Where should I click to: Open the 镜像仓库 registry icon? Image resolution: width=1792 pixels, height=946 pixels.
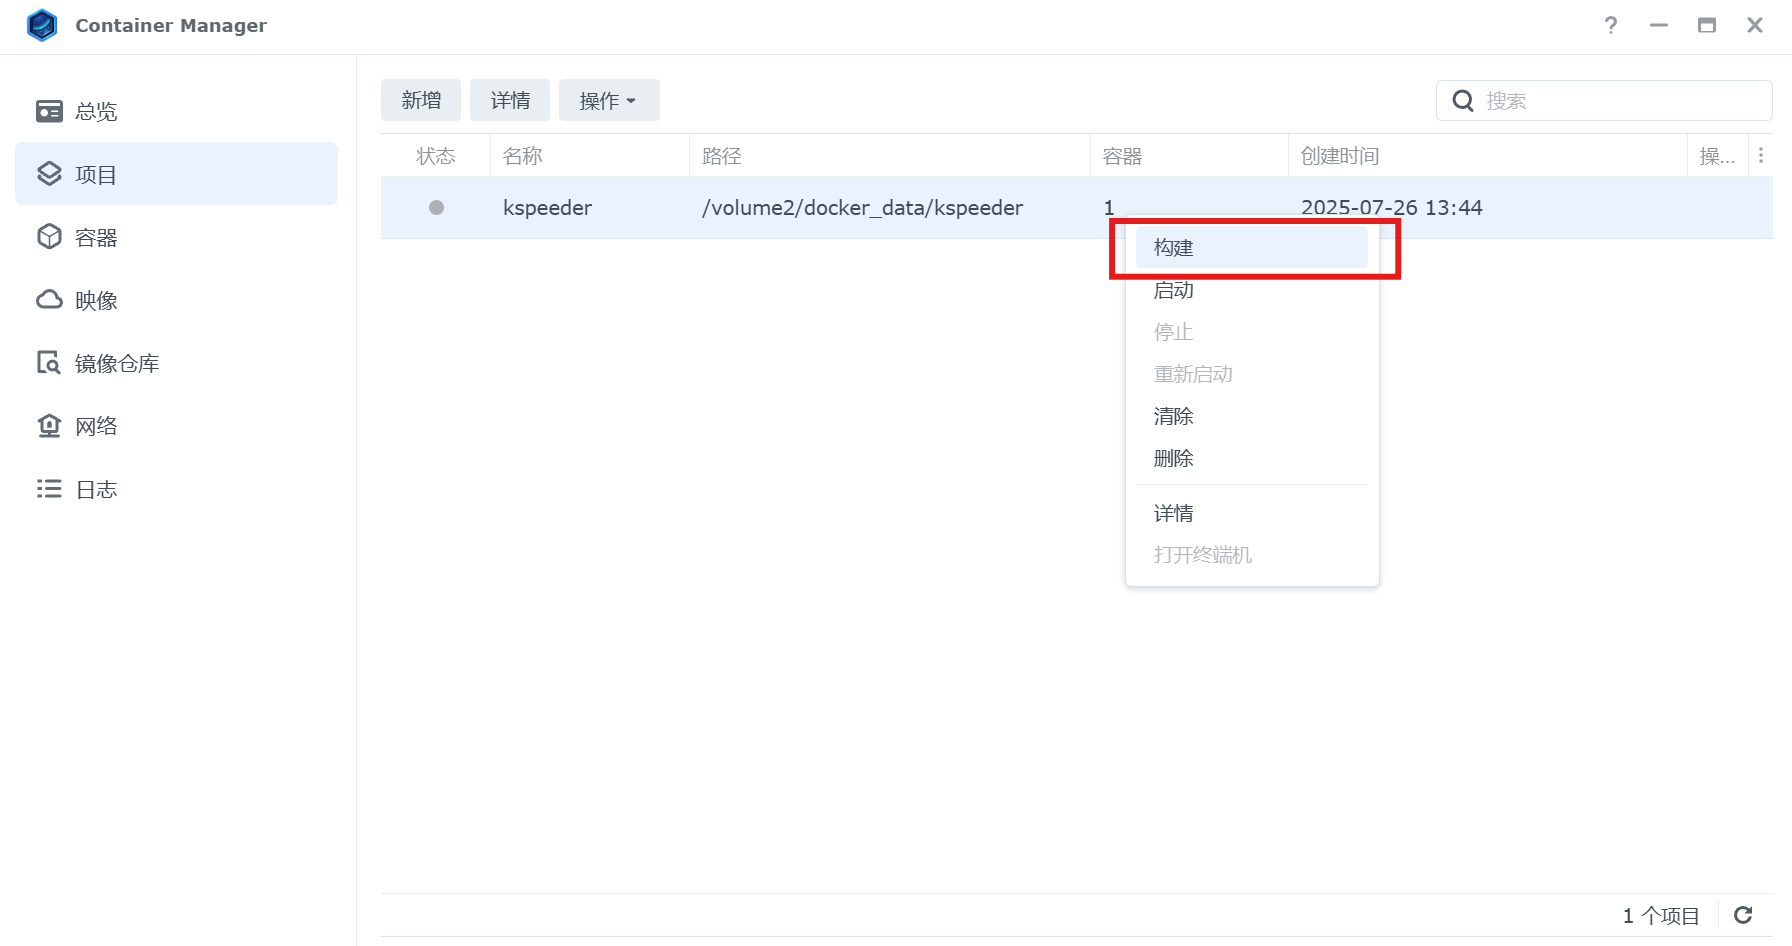[49, 363]
